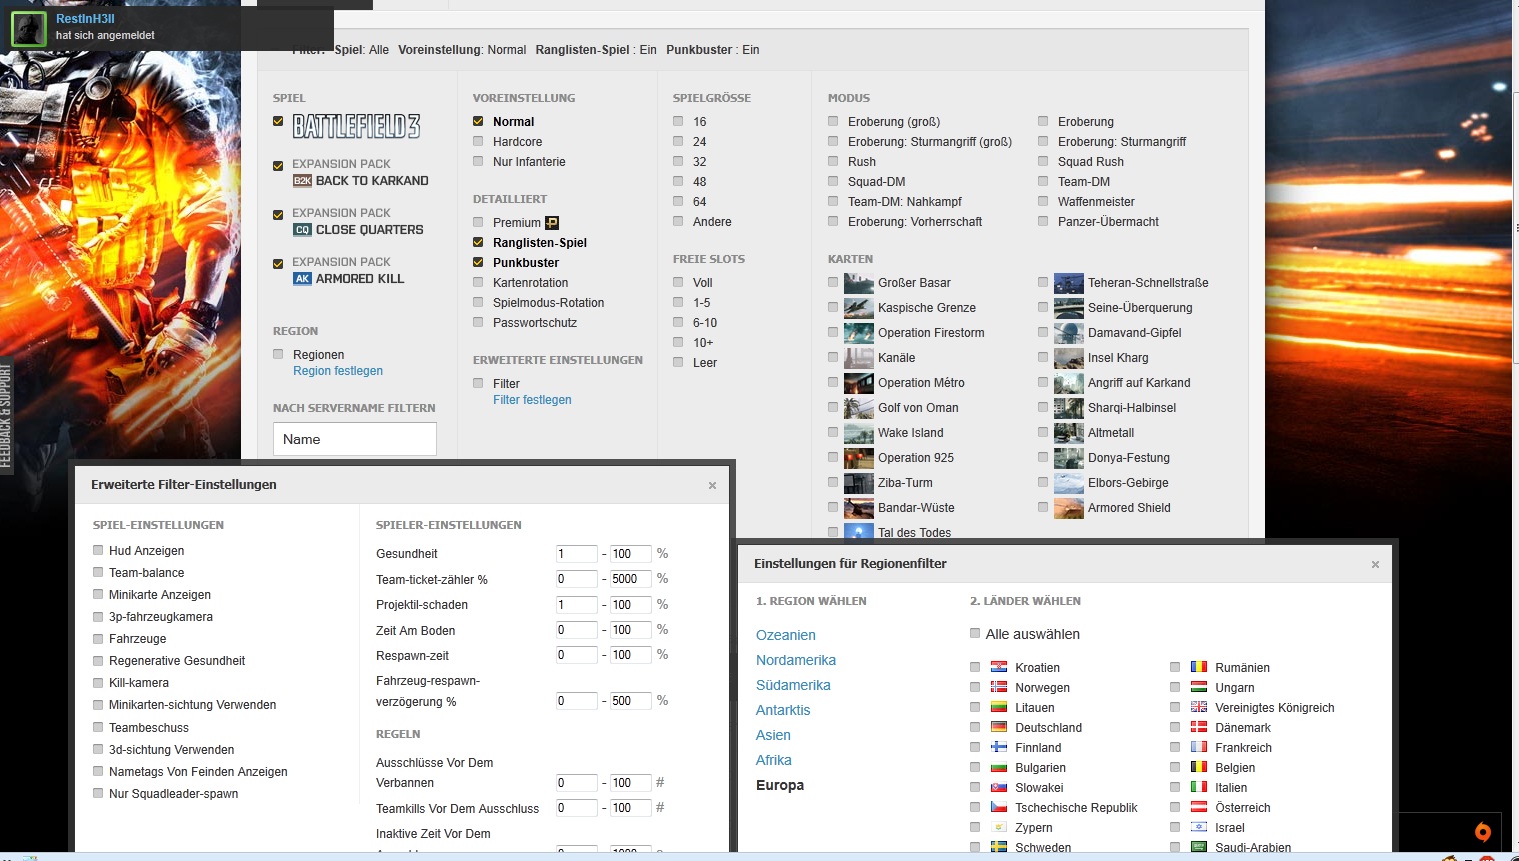Click the Frankreich flag icon
Screen dimensions: 1519x861
pos(1199,747)
